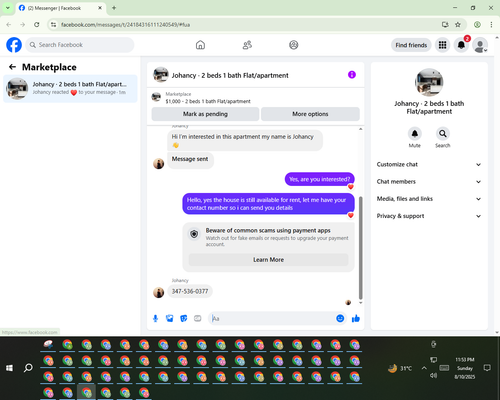Open the emoji picker smiley
This screenshot has width=500, height=400.
point(340,318)
